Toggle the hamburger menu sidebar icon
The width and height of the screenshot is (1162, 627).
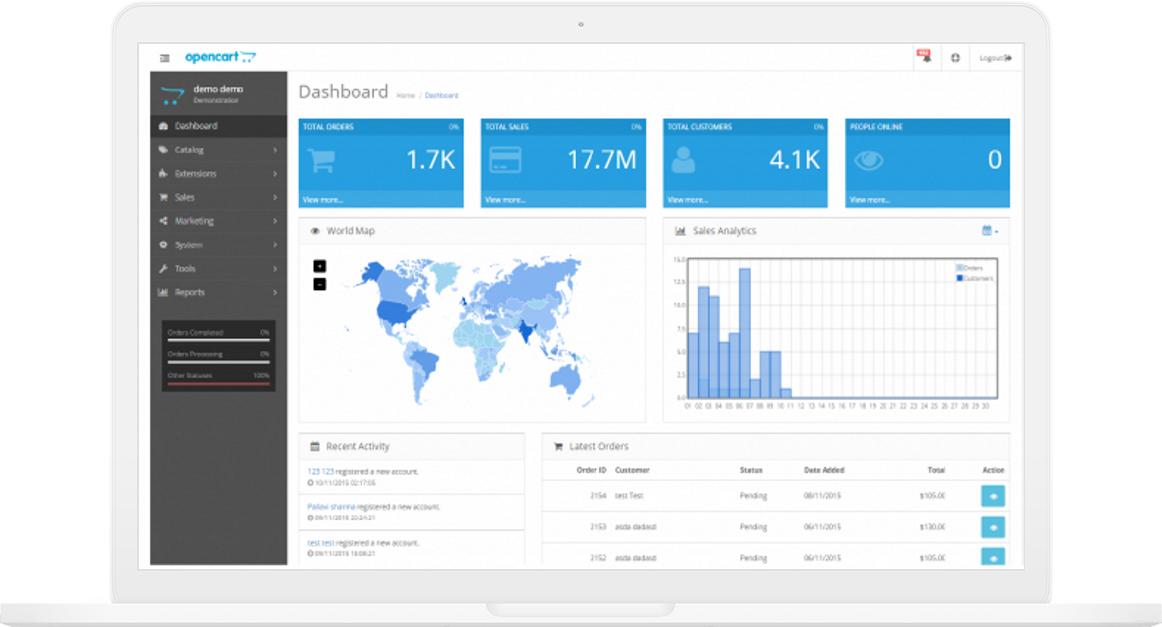(165, 58)
